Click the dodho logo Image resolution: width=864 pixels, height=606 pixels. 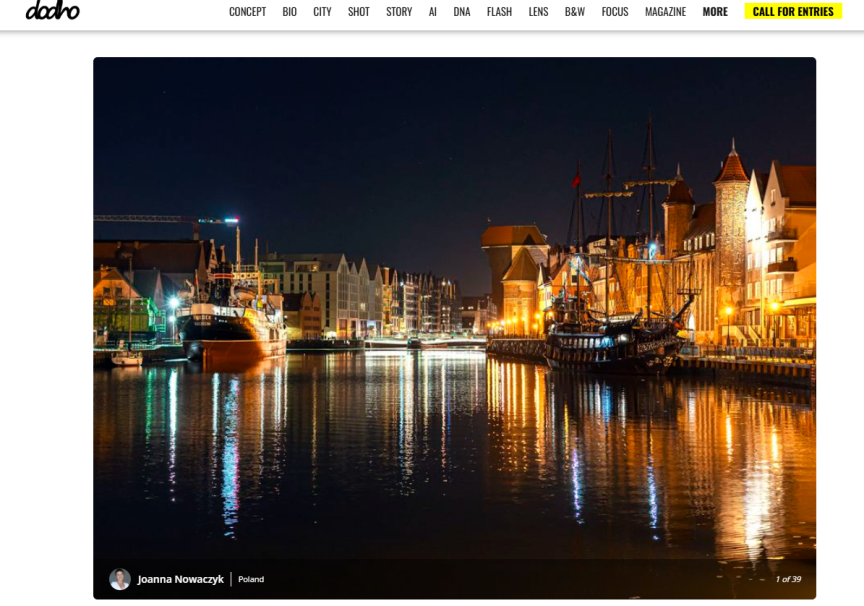pos(52,10)
